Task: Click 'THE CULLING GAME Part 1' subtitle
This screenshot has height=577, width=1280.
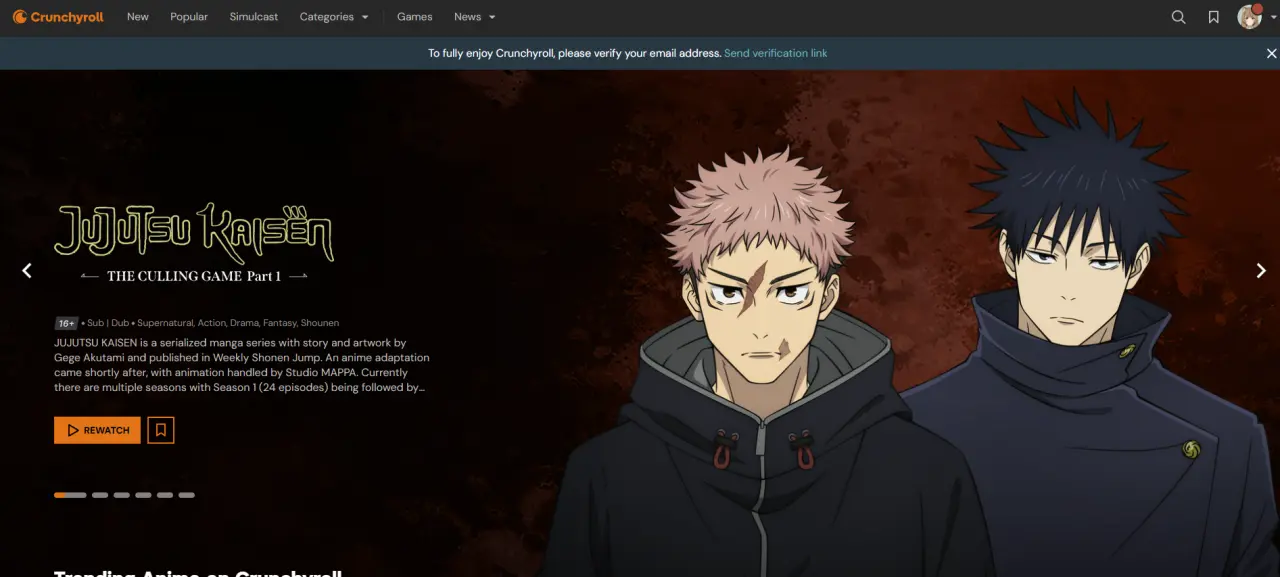Action: (x=194, y=276)
